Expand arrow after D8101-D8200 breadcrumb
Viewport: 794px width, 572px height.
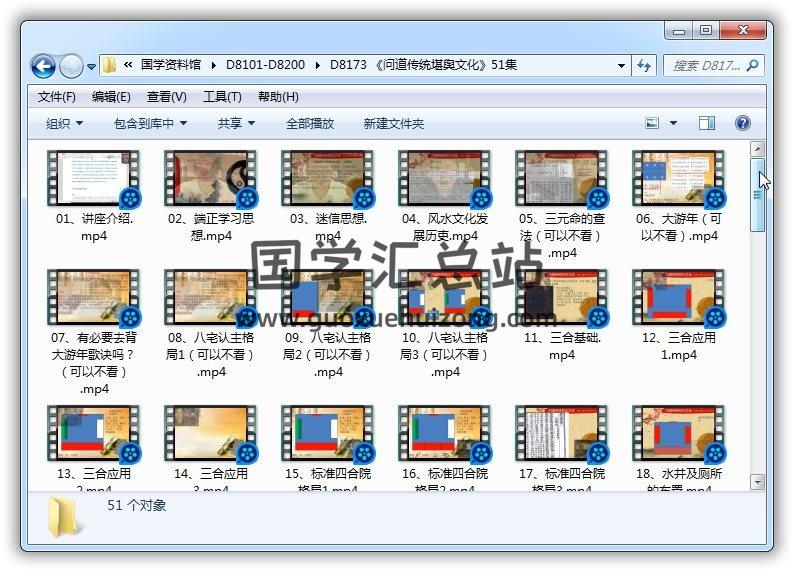(x=317, y=66)
